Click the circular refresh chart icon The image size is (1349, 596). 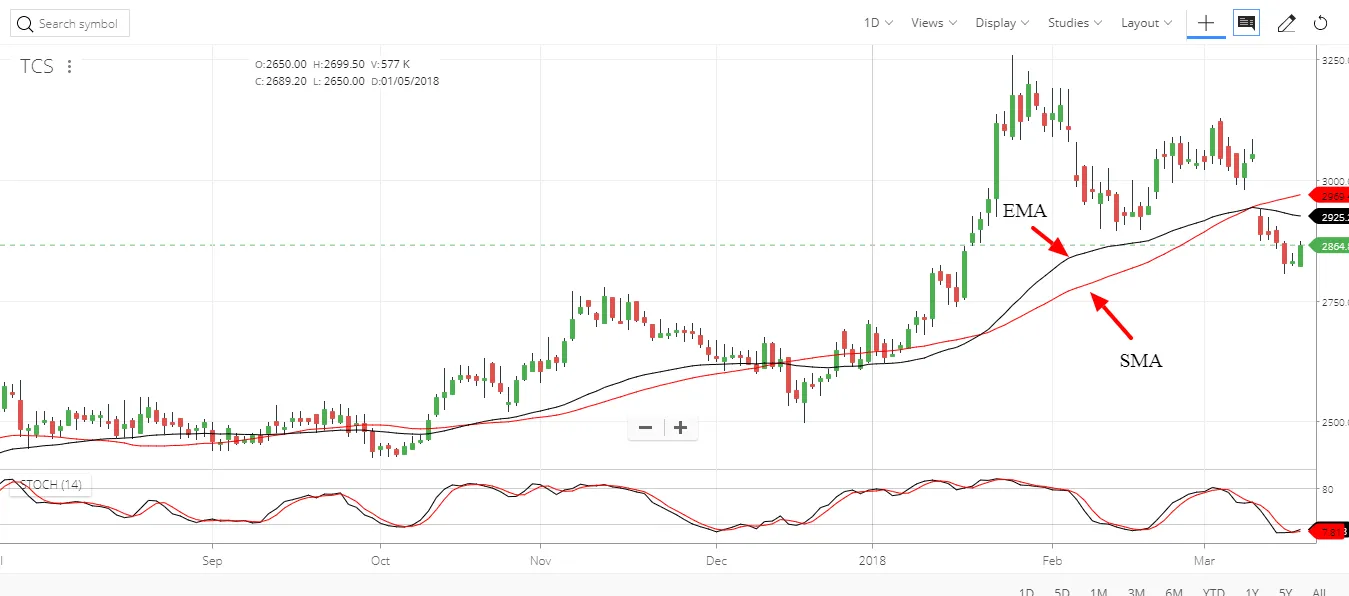click(1320, 23)
